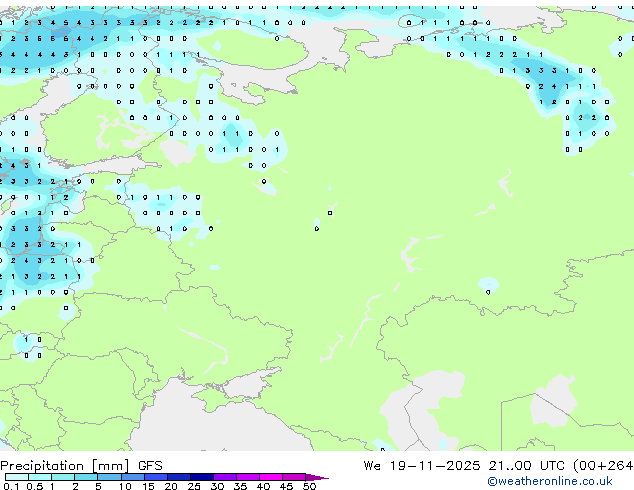Select the 30–35 mm purple swatch
The image size is (634, 490).
[x=225, y=477]
